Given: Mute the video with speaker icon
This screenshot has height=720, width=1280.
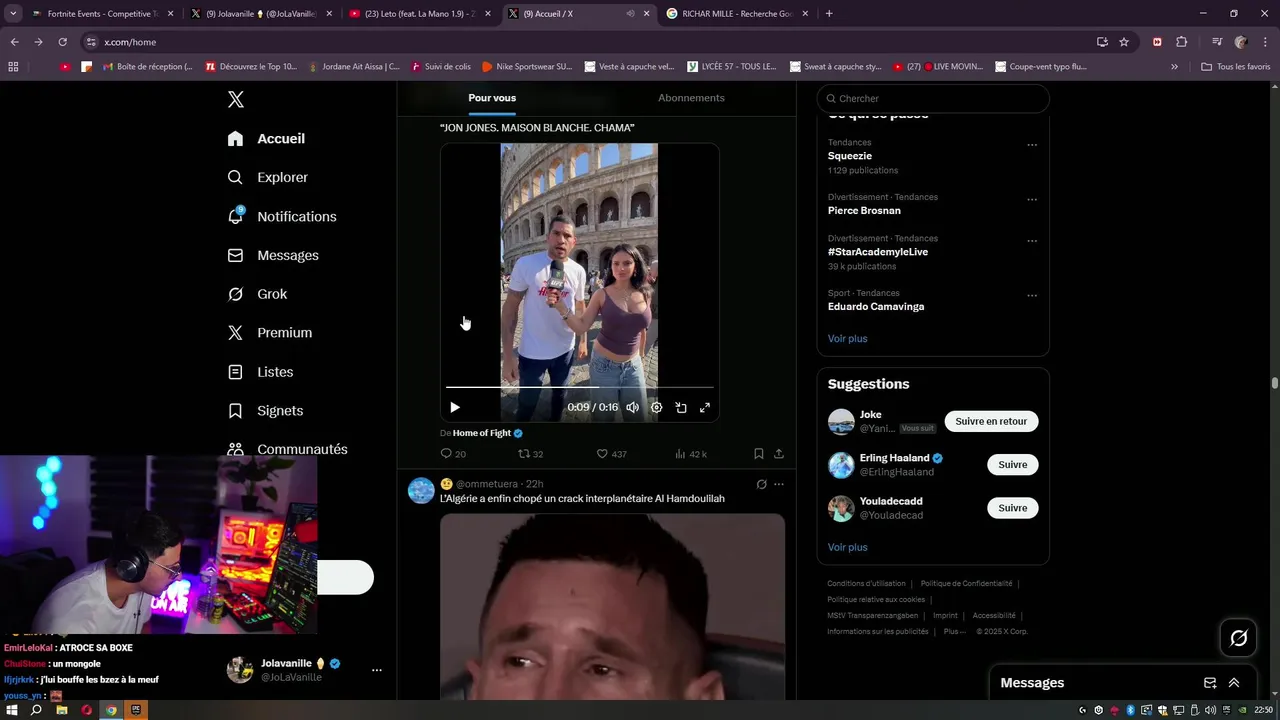Looking at the screenshot, I should [x=632, y=407].
